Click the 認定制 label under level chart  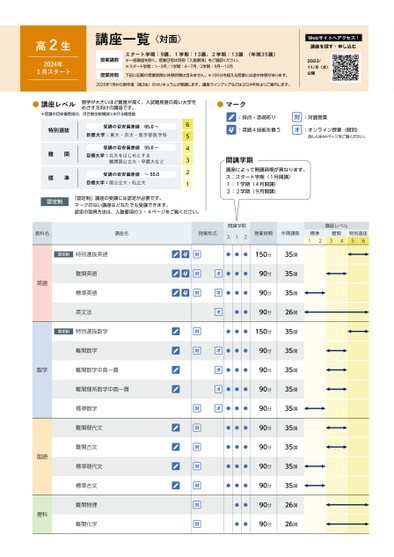click(x=54, y=202)
